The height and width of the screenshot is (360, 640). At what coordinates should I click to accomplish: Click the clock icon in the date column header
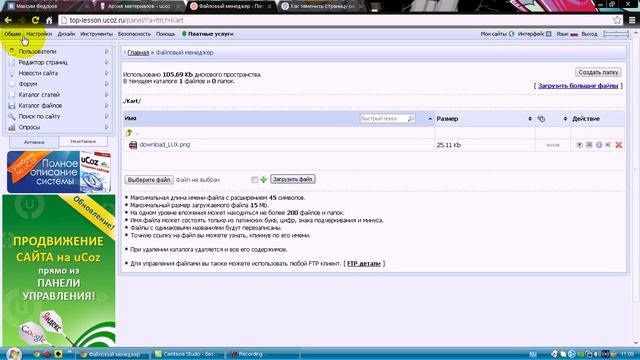[541, 119]
